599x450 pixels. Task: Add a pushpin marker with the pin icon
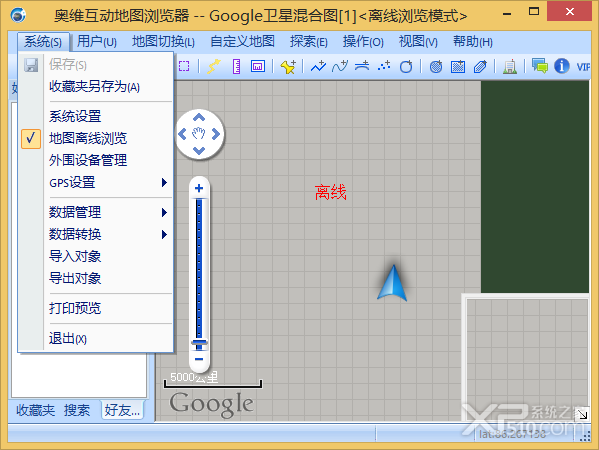point(288,66)
